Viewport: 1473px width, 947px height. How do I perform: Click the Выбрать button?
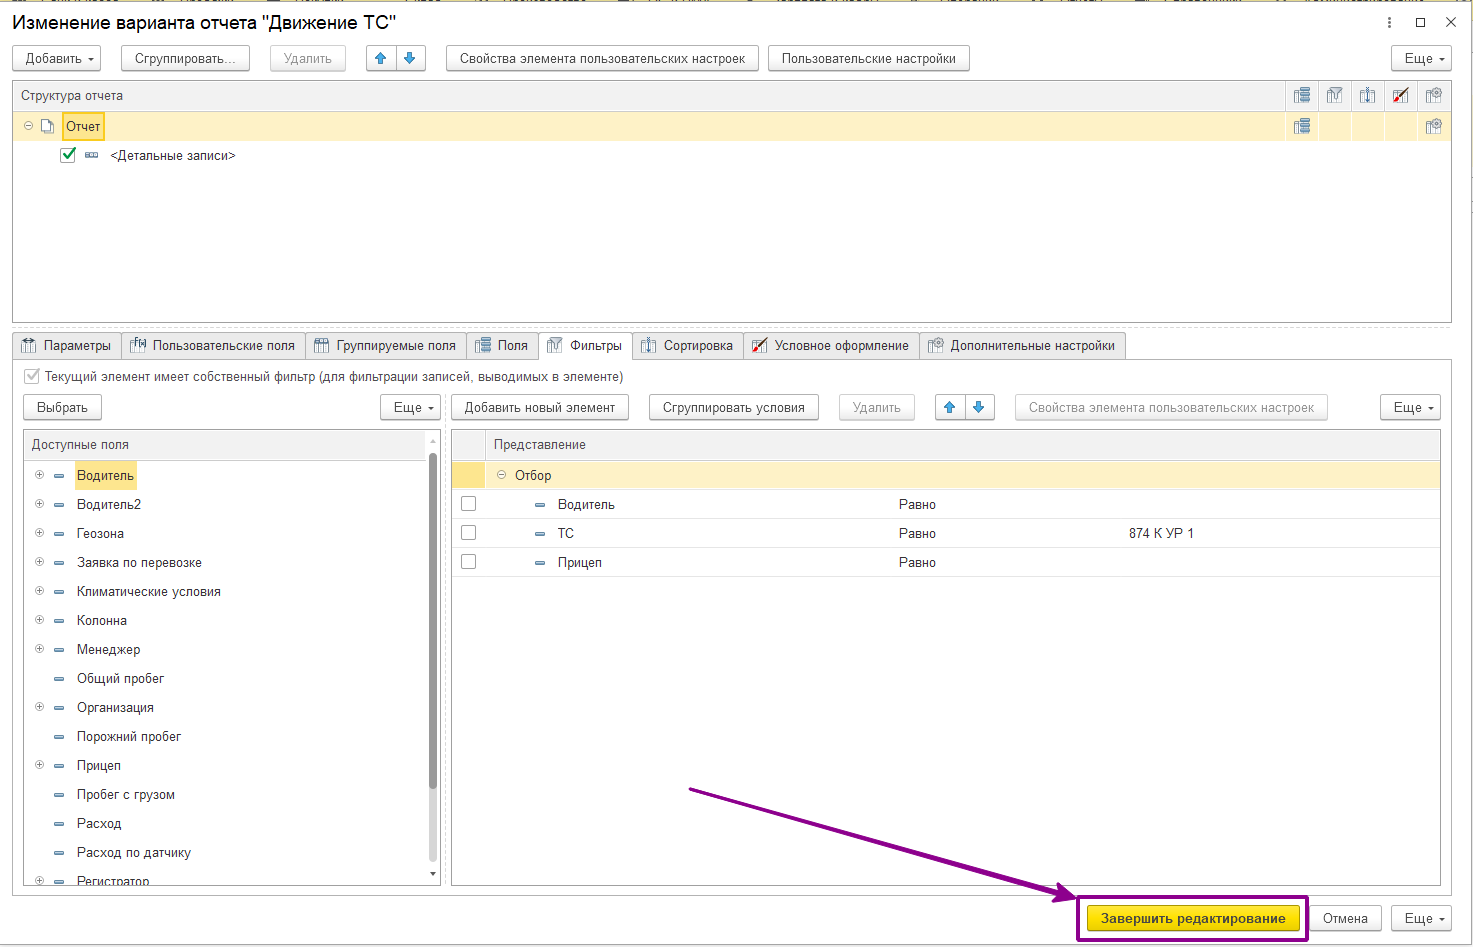pyautogui.click(x=62, y=407)
